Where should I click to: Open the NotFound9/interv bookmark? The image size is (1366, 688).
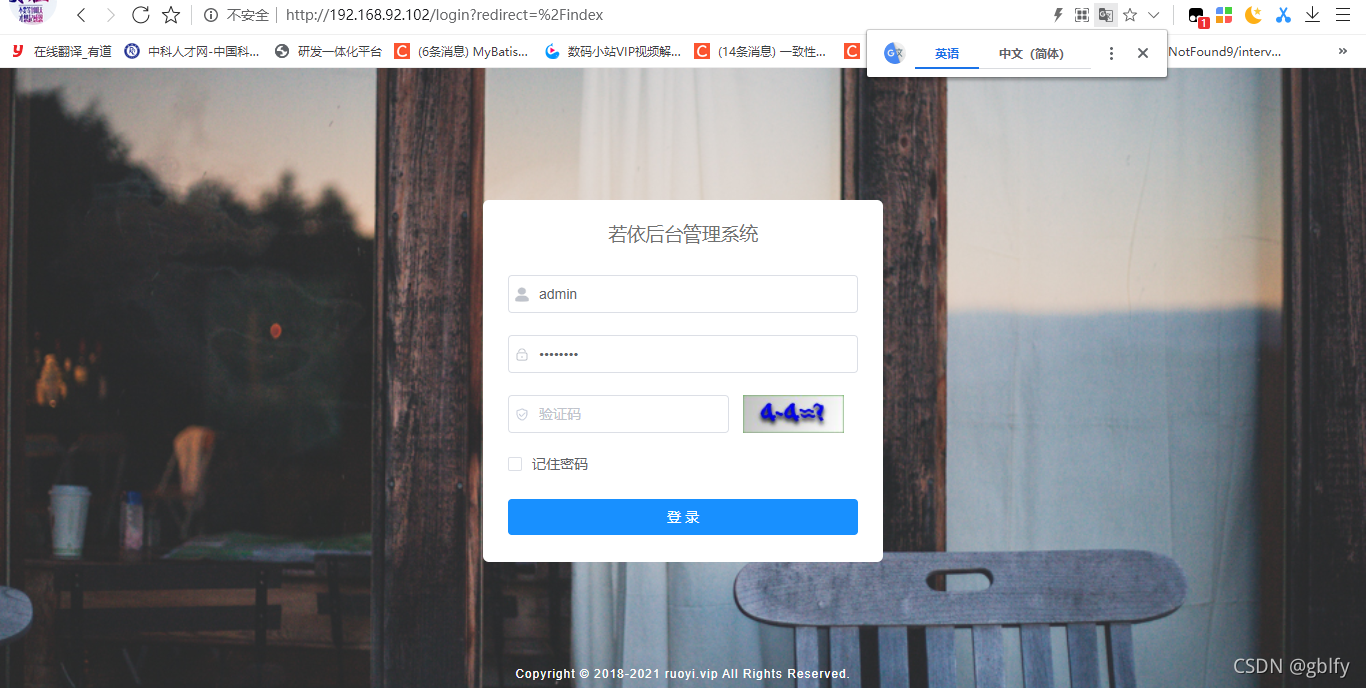pos(1224,51)
